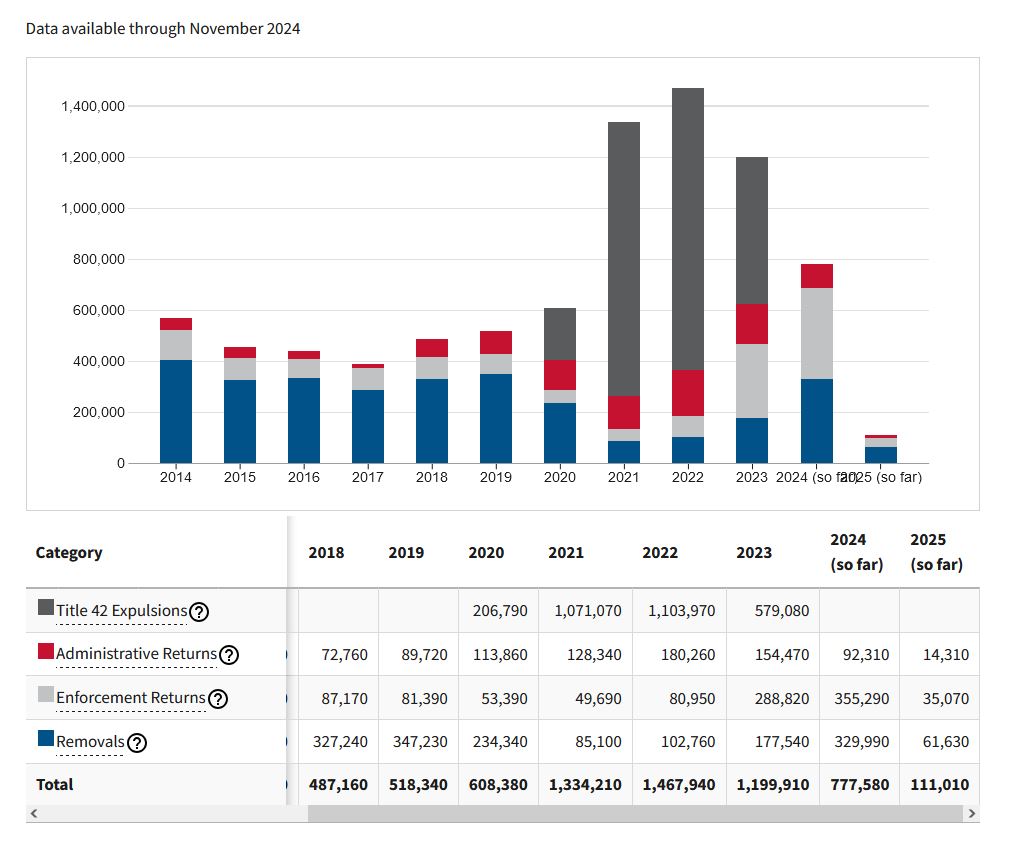Click the 2023 column header
The image size is (1020, 862).
(754, 553)
